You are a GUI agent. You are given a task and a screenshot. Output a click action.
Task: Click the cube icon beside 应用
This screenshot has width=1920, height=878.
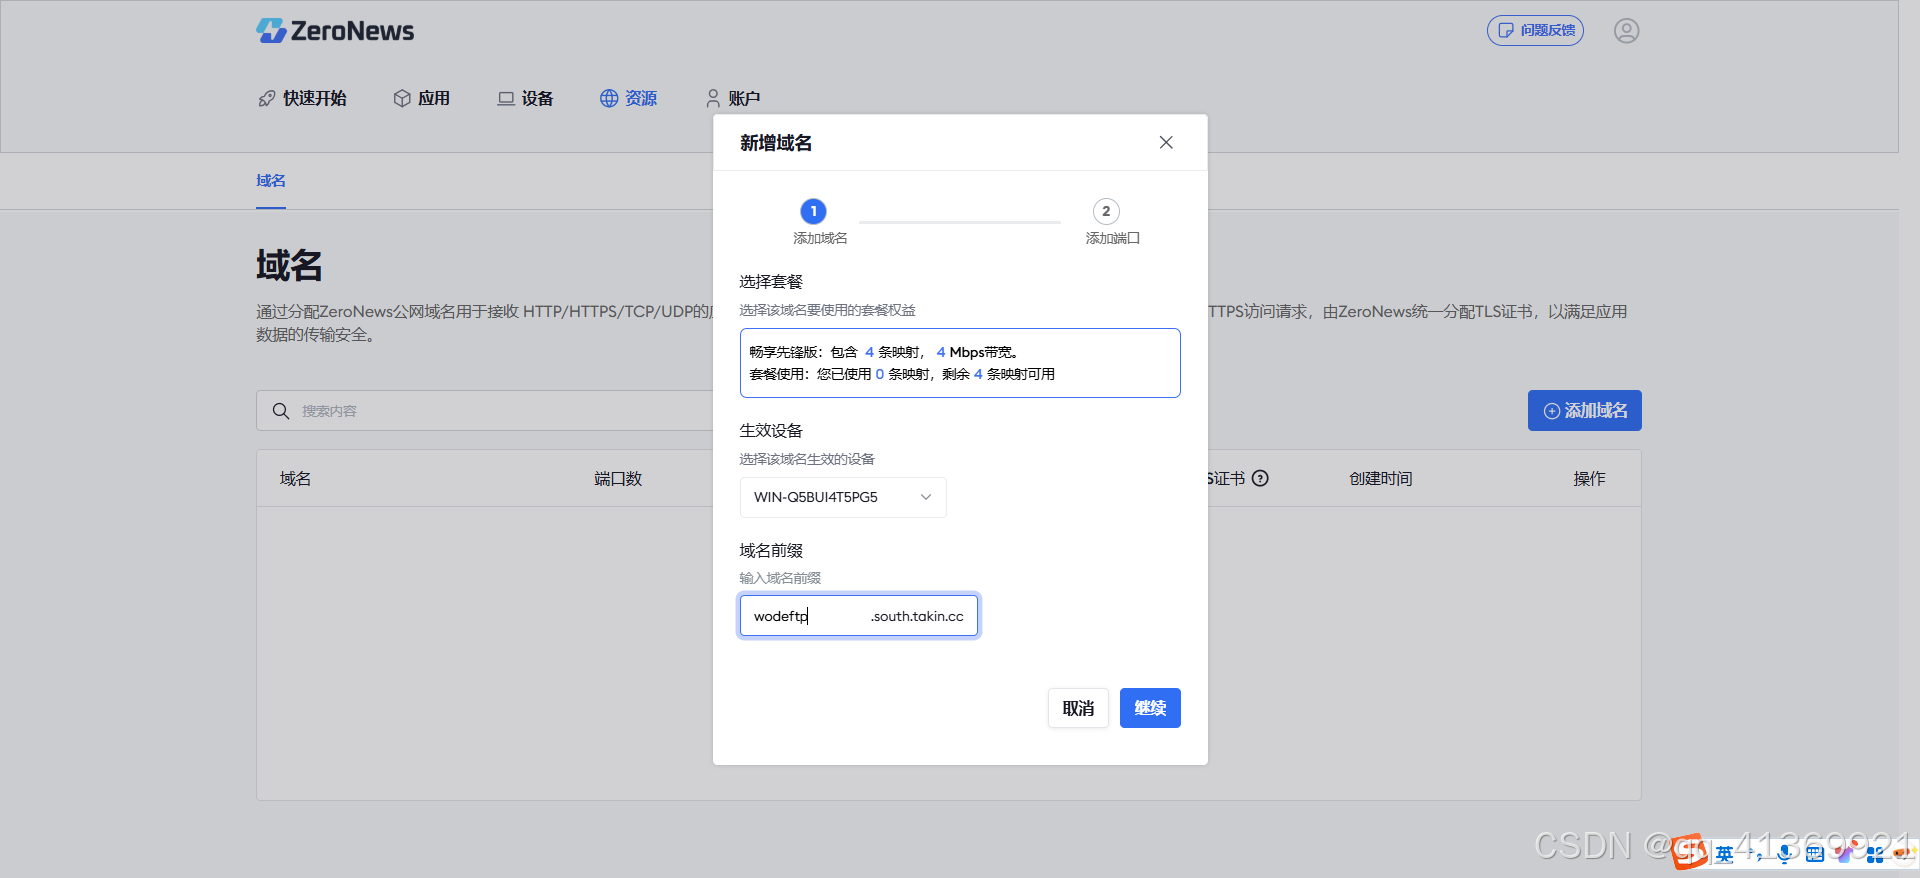[402, 98]
